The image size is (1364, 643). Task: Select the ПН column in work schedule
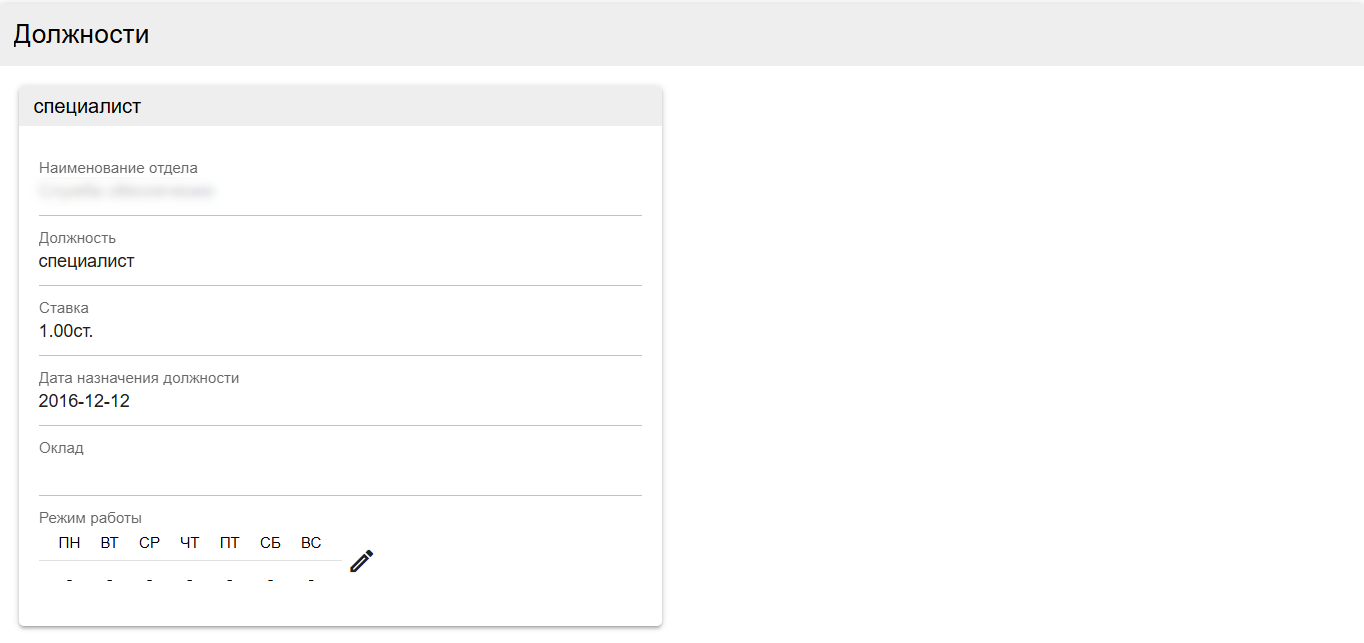pos(69,543)
